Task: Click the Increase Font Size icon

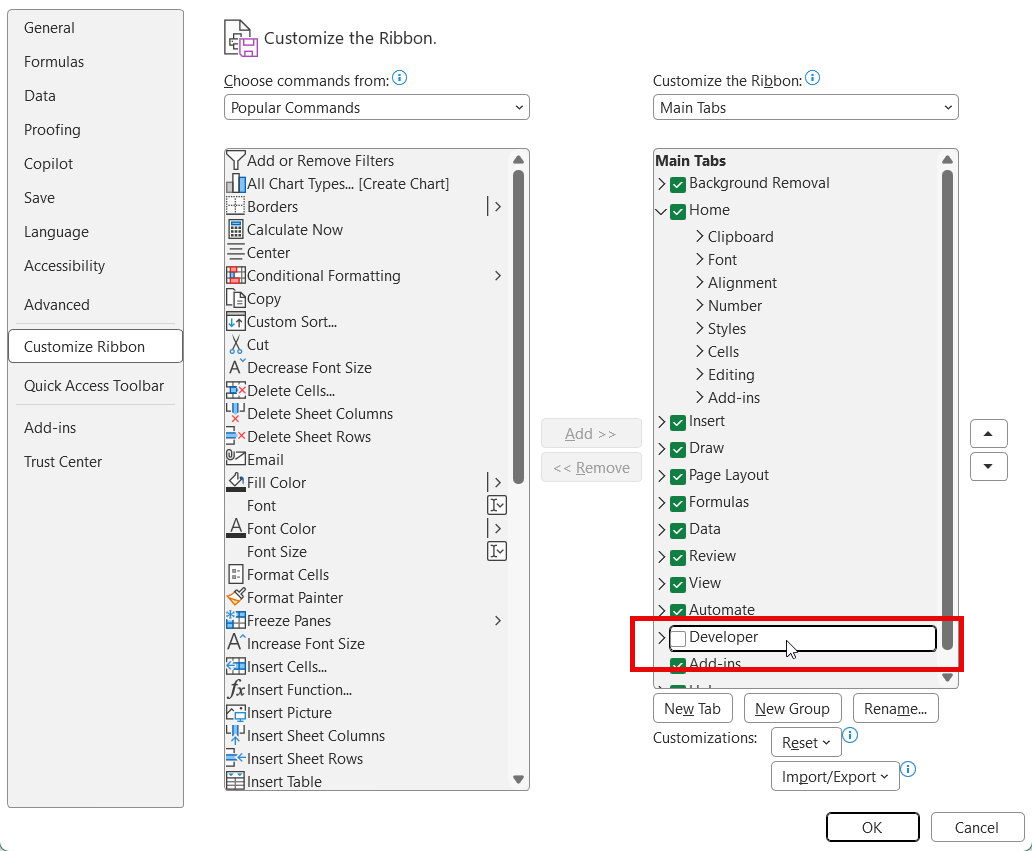Action: click(x=236, y=642)
